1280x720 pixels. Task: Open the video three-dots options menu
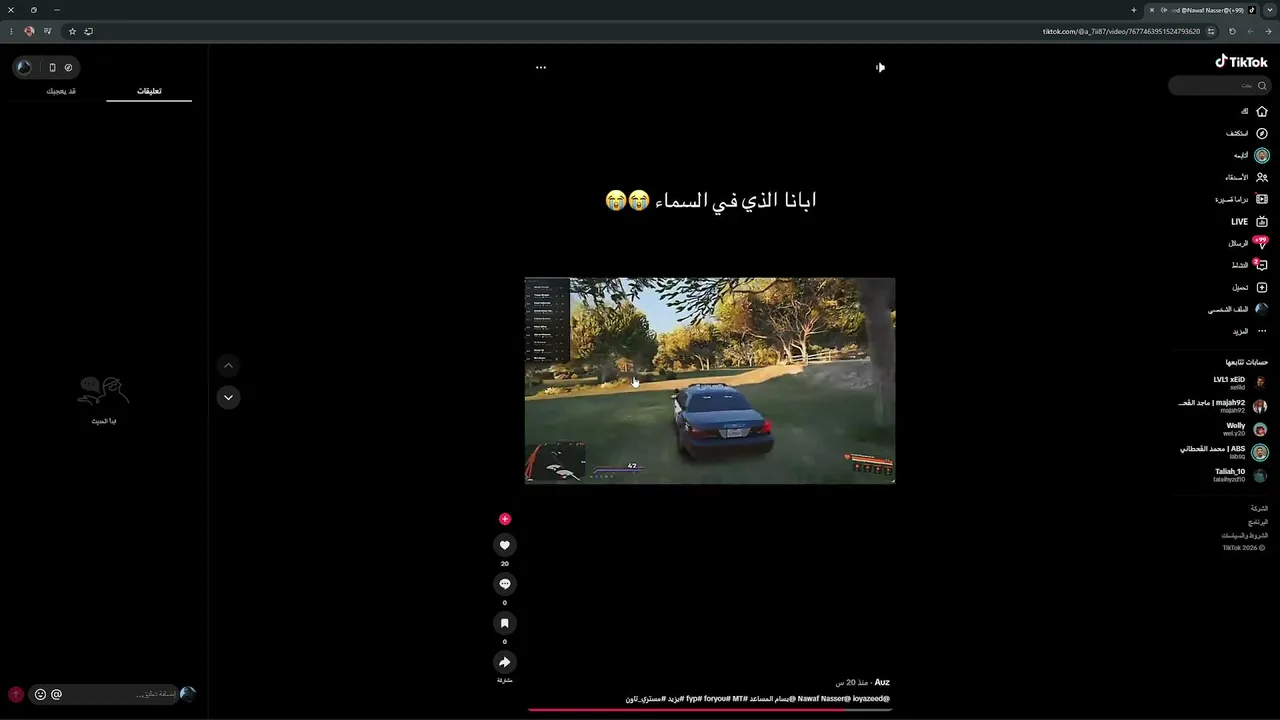(x=541, y=68)
